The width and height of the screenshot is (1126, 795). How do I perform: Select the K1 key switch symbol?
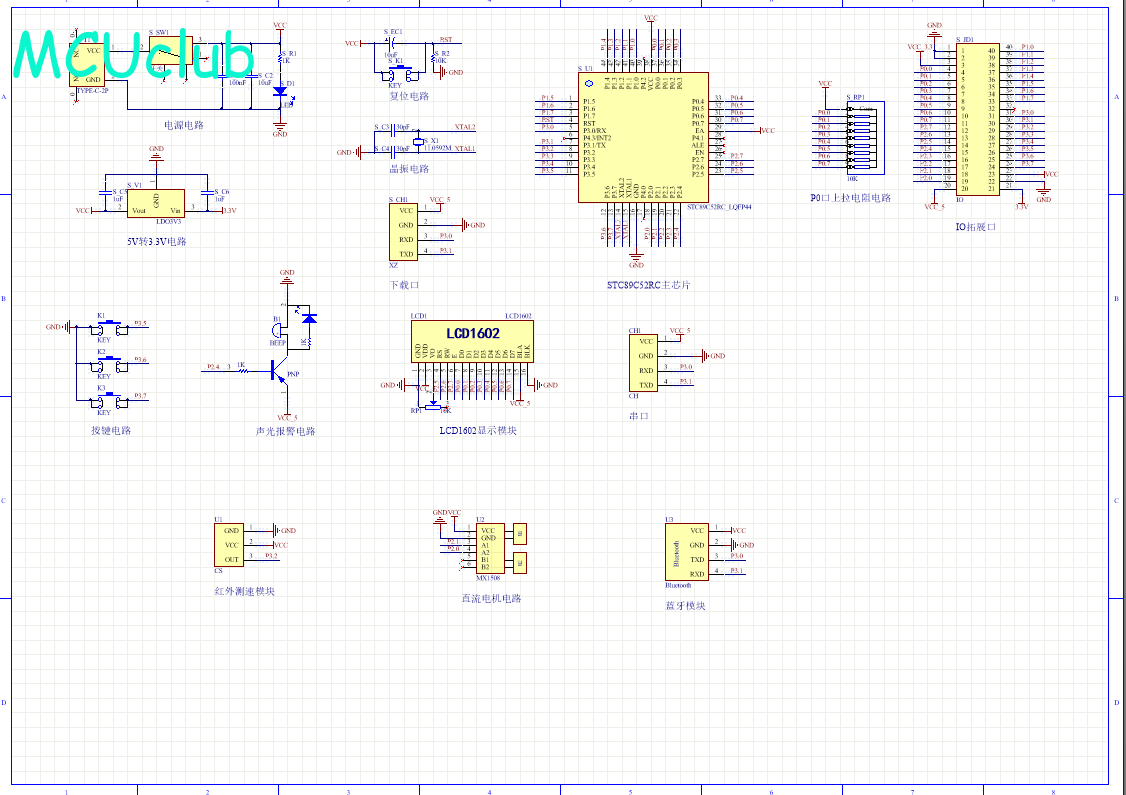pos(109,328)
